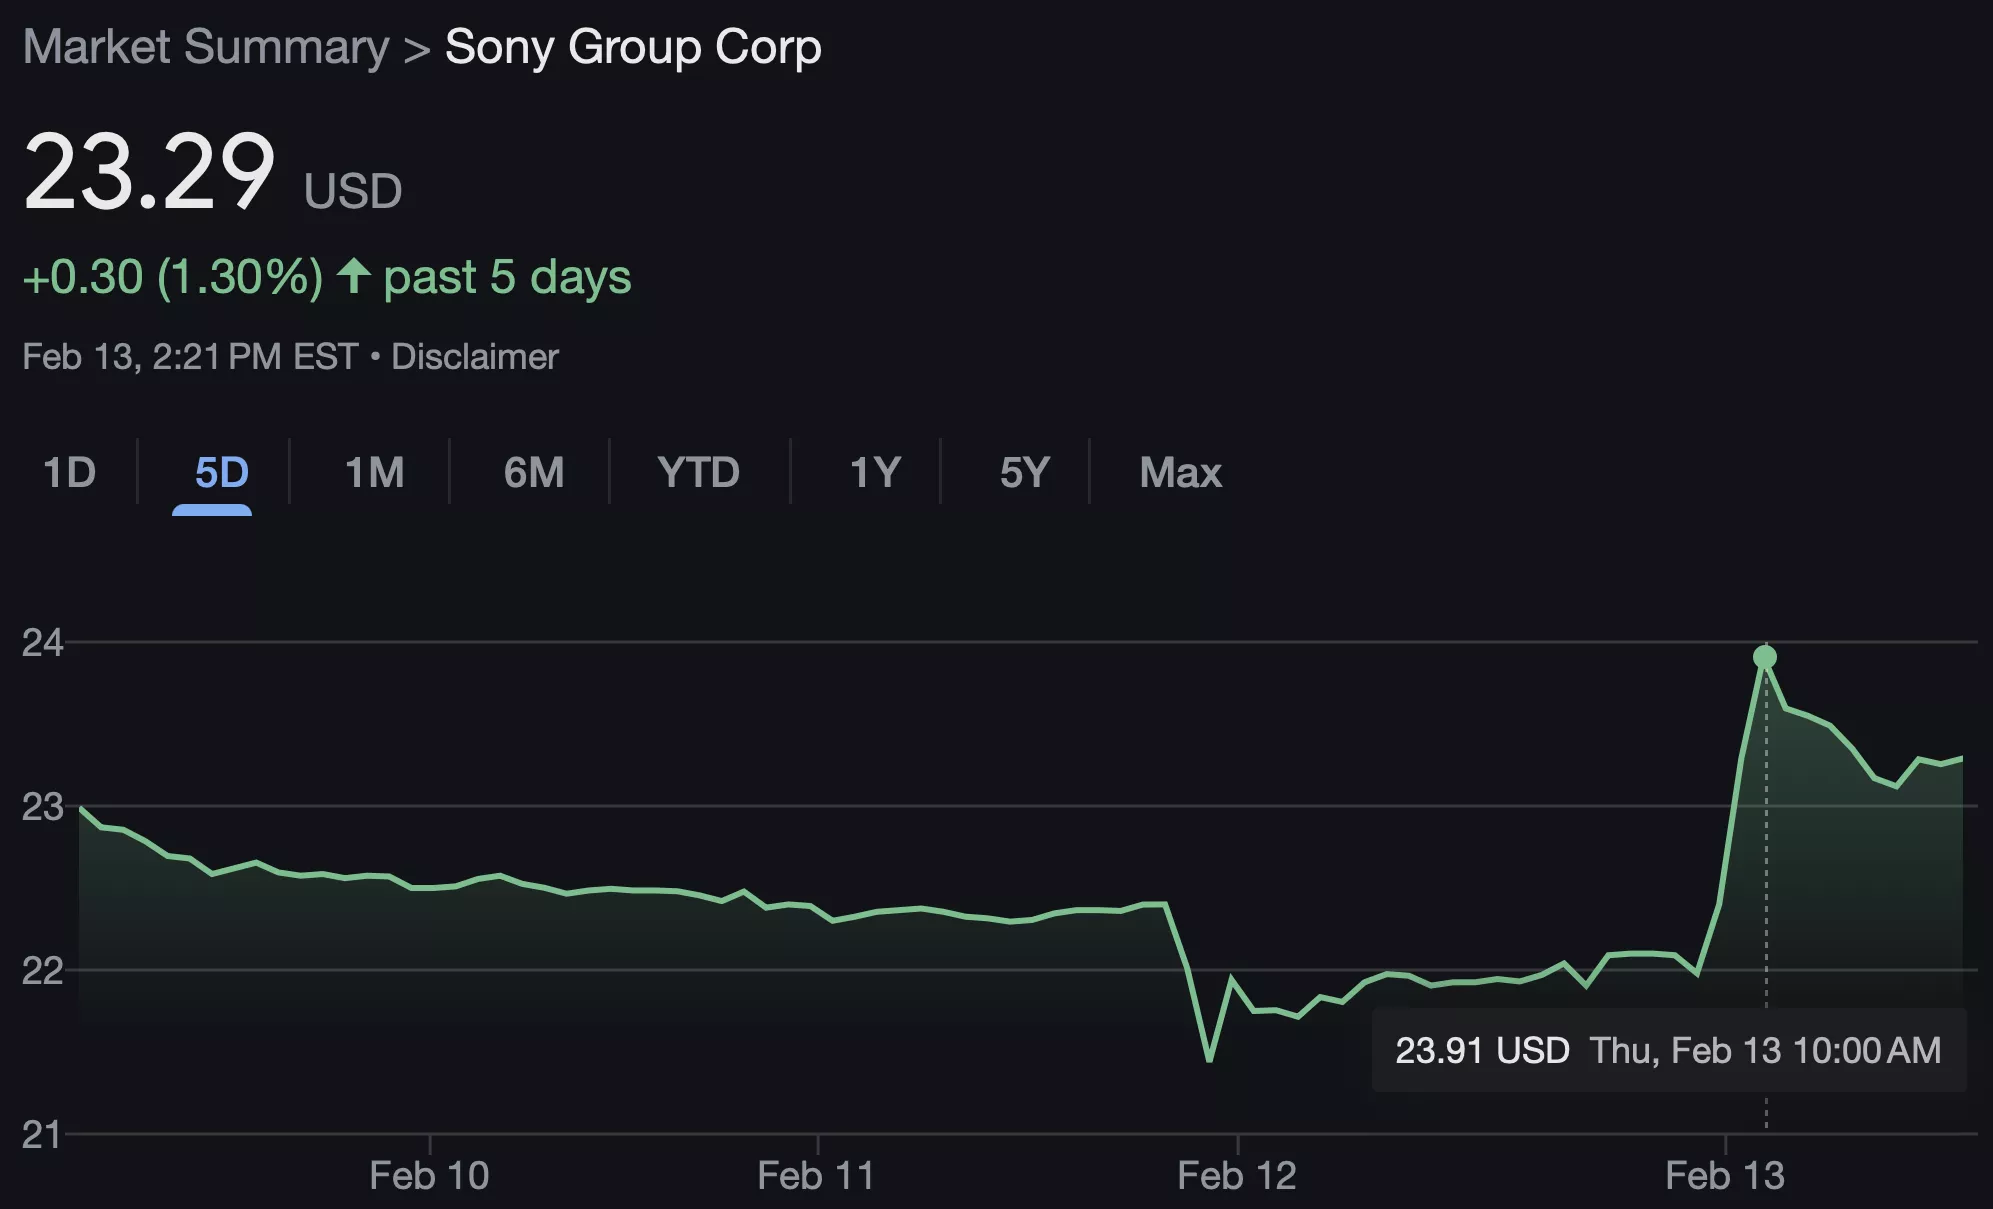Screen dimensions: 1993x1209
Task: Click the Feb 13 date axis label
Action: coord(1725,1176)
